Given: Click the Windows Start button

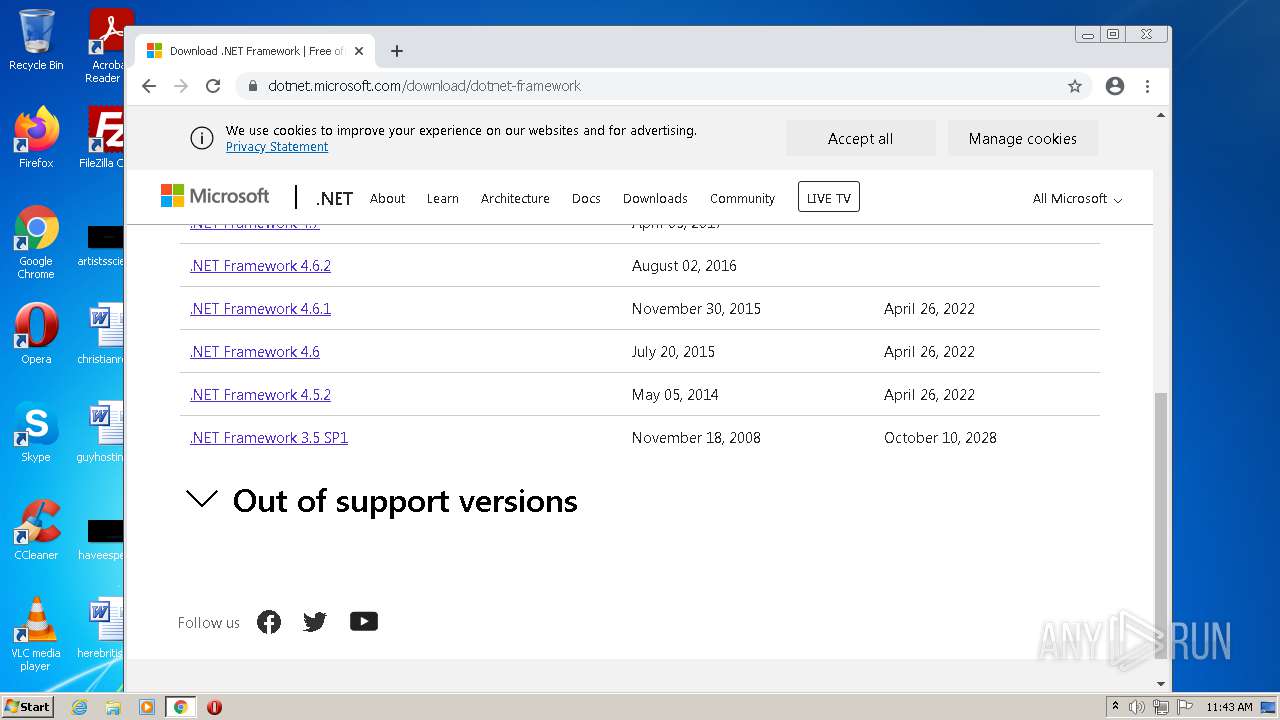Looking at the screenshot, I should 27,706.
